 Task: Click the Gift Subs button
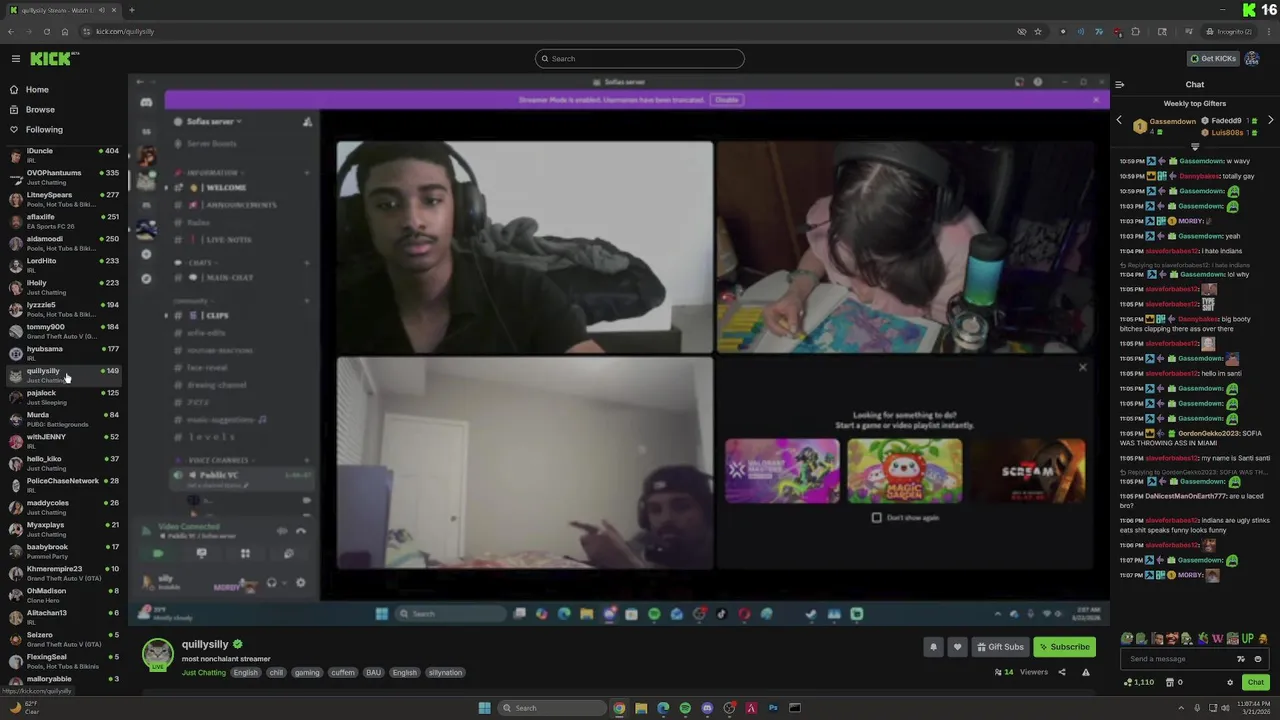(x=1000, y=647)
